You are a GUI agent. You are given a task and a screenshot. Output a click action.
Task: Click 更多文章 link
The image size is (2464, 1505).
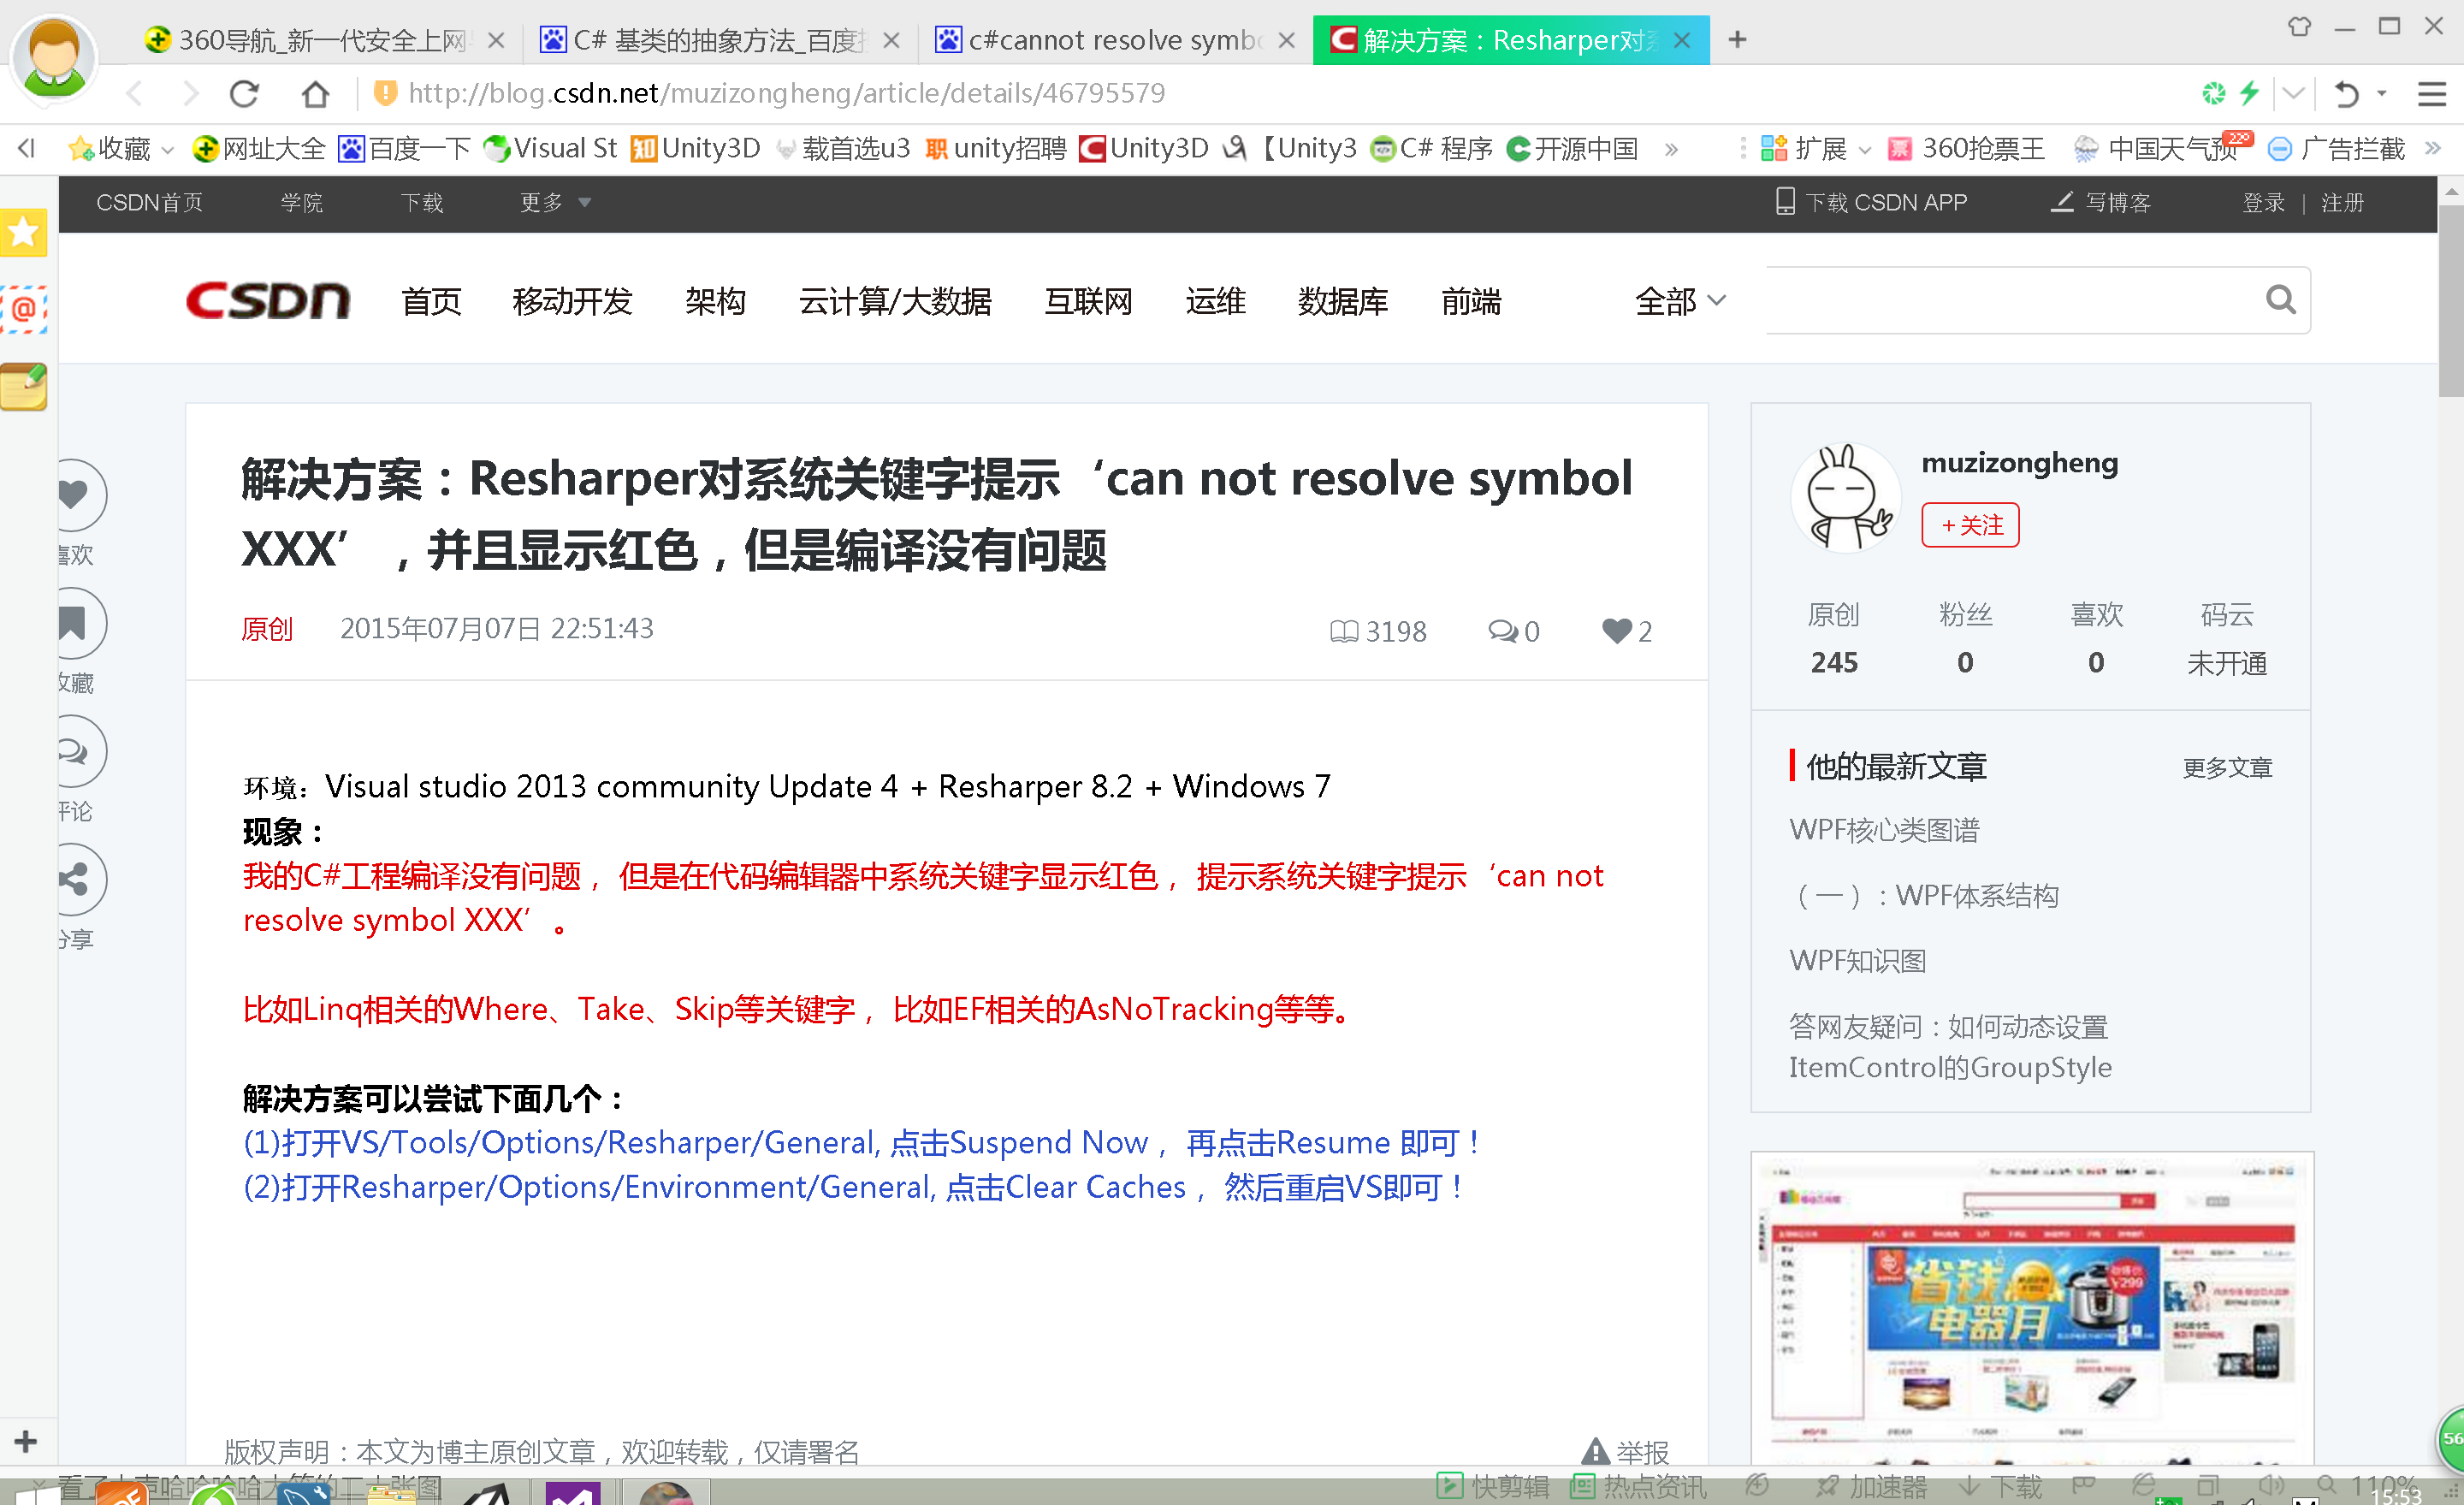[x=2227, y=768]
